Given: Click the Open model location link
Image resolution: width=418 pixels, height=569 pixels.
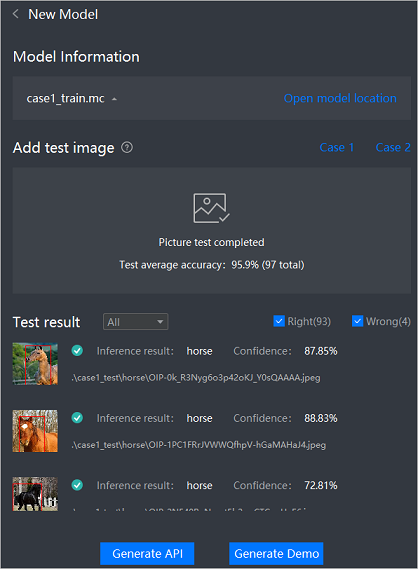Looking at the screenshot, I should click(340, 98).
